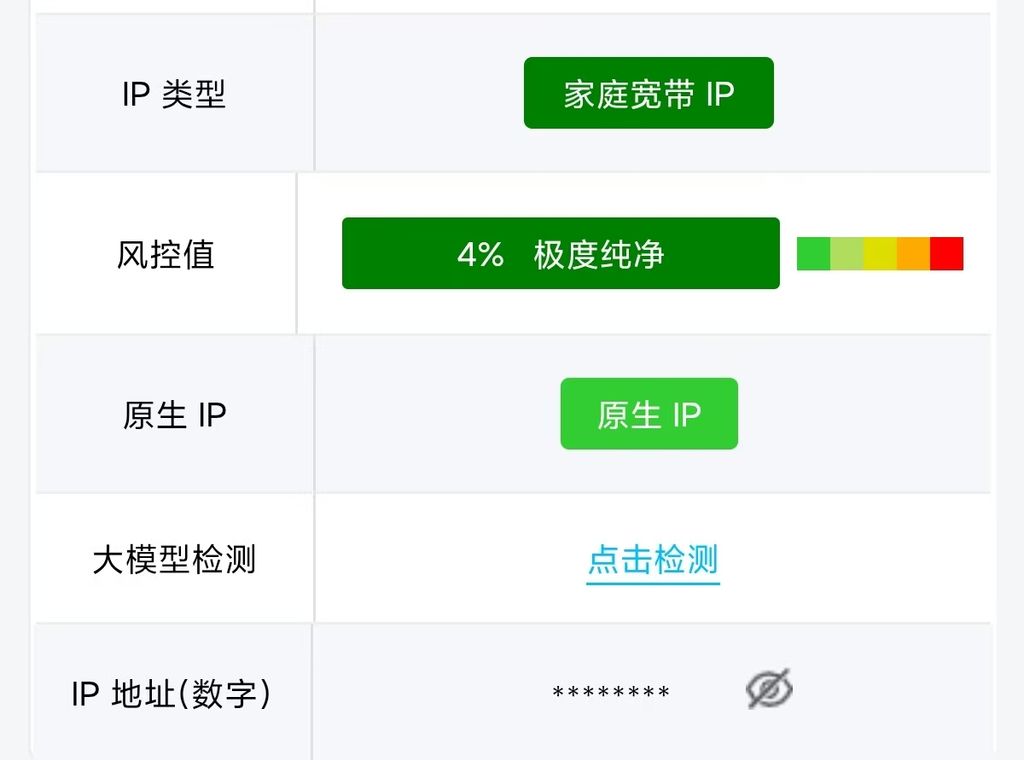Select the yellow risk swatch
Image resolution: width=1024 pixels, height=760 pixels.
(x=880, y=253)
